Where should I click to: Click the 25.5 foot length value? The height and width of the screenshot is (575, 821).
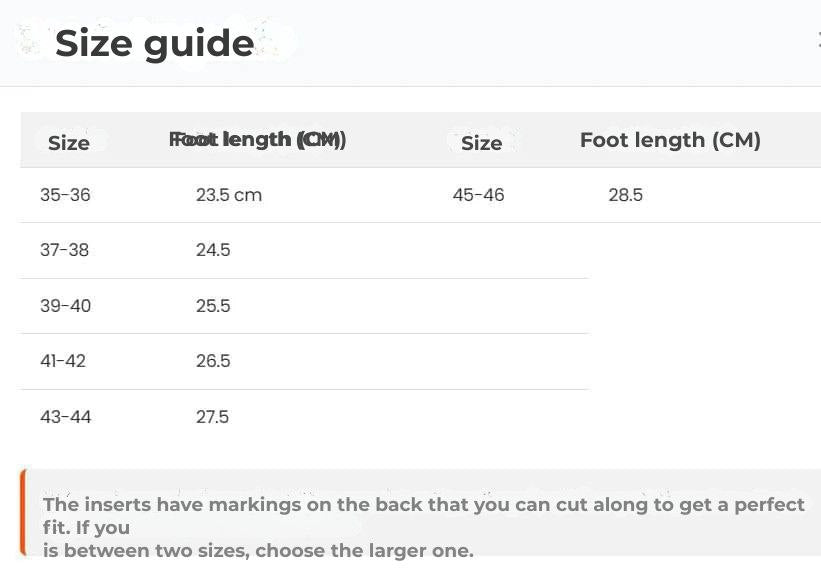tap(213, 306)
